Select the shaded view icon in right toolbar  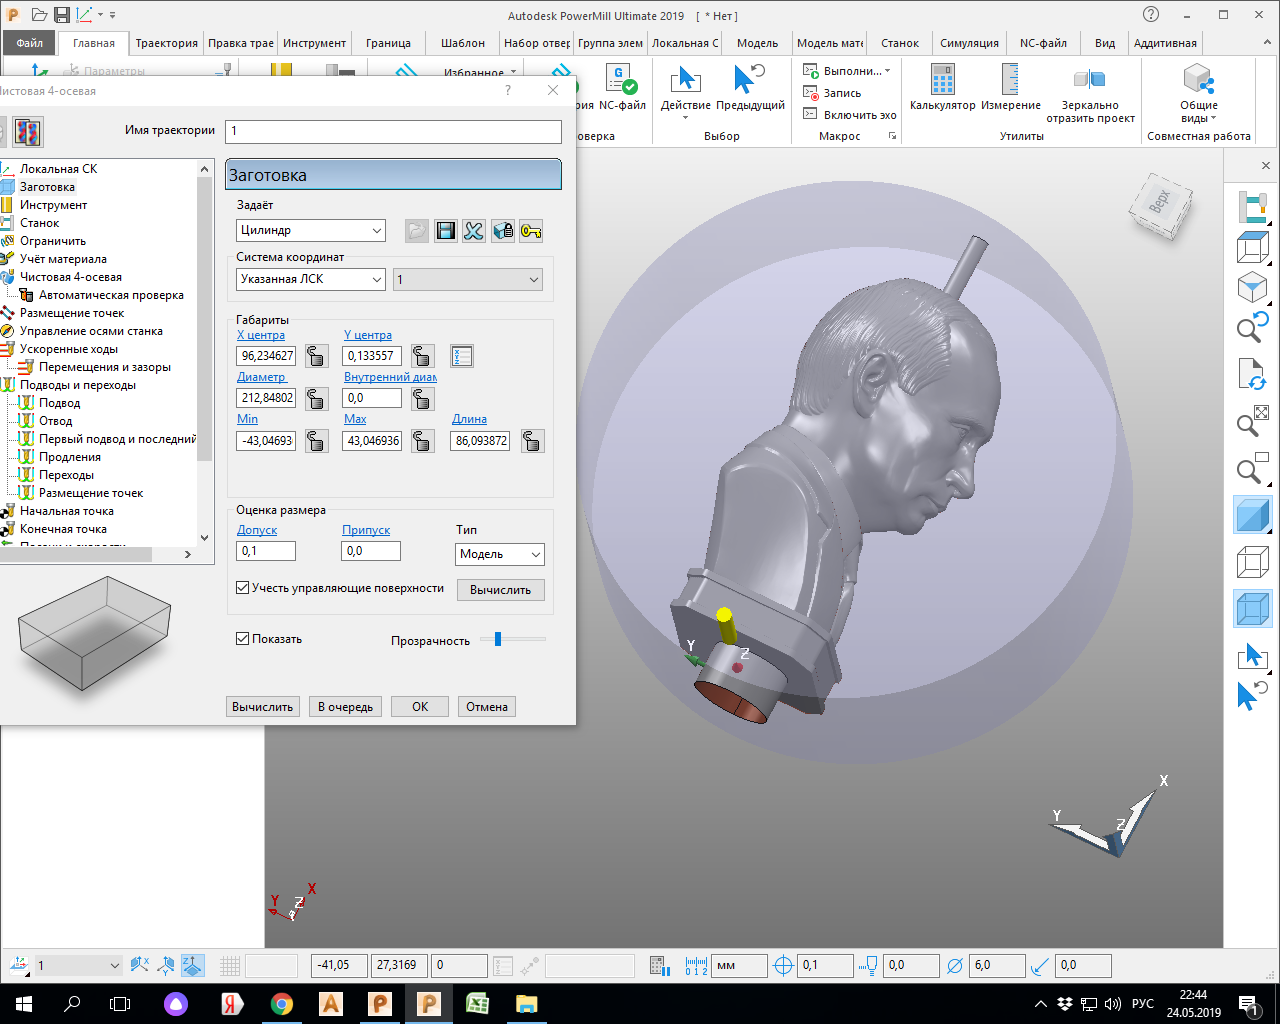tap(1252, 516)
